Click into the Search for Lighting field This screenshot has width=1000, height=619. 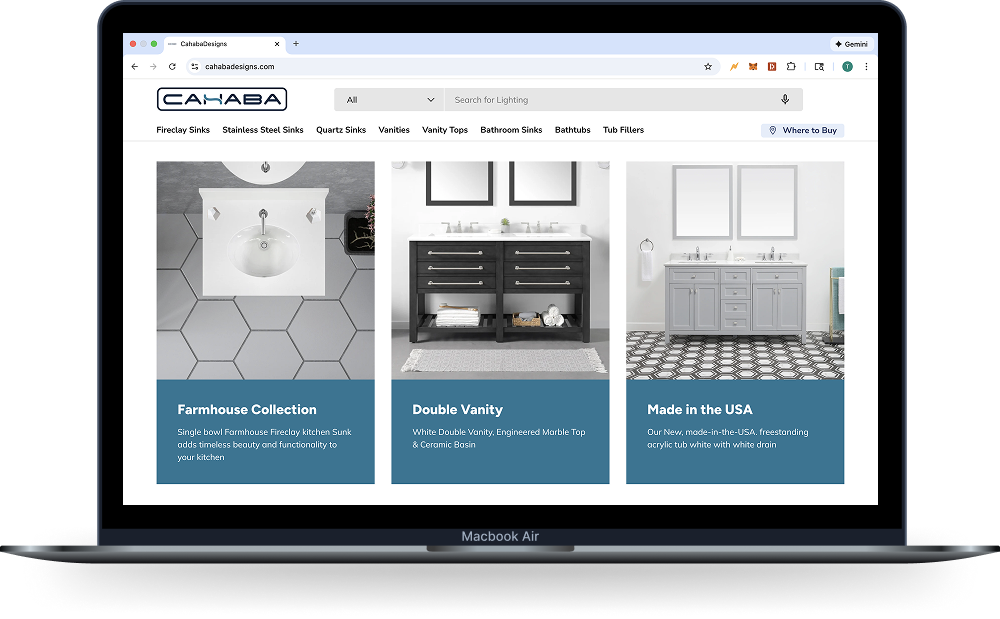pyautogui.click(x=610, y=100)
